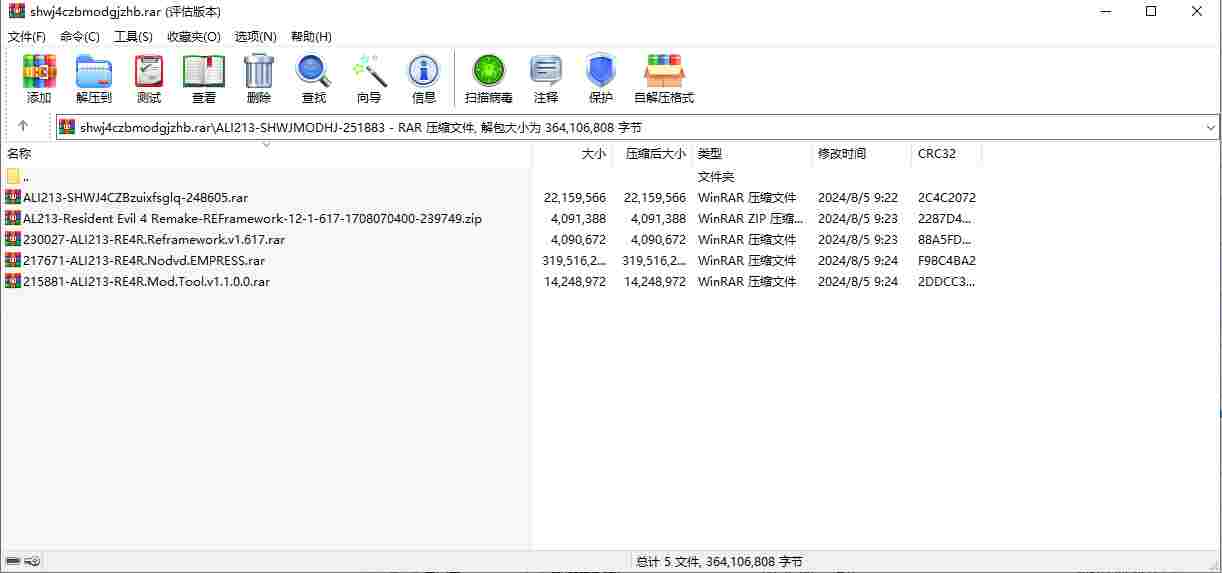
Task: Click icon of 230027-ALI213-RE4R.Reframework.v1.617.rar
Action: [x=13, y=239]
